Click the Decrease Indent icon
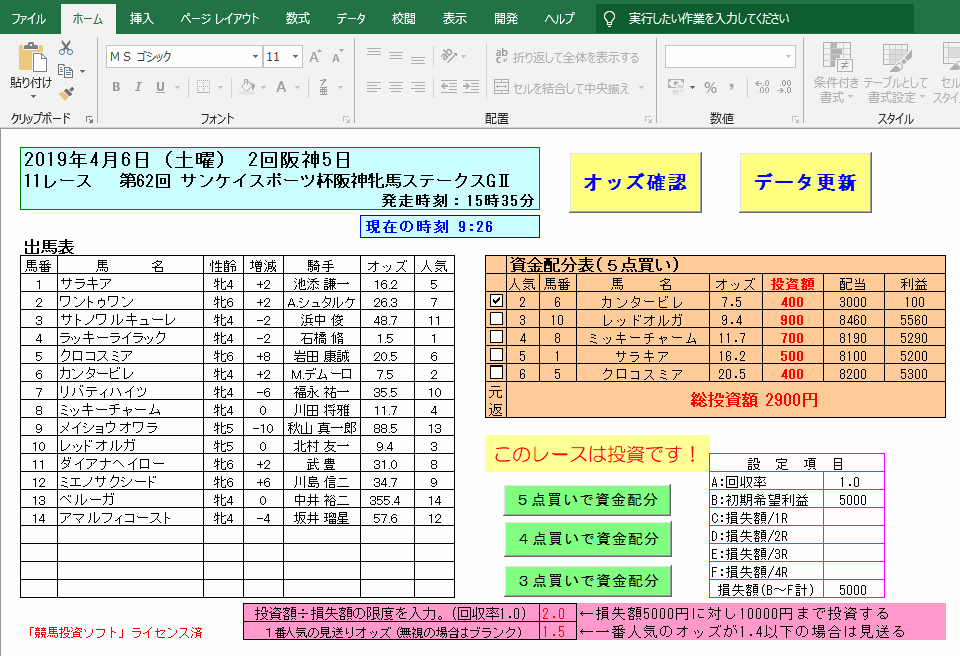 [x=449, y=87]
